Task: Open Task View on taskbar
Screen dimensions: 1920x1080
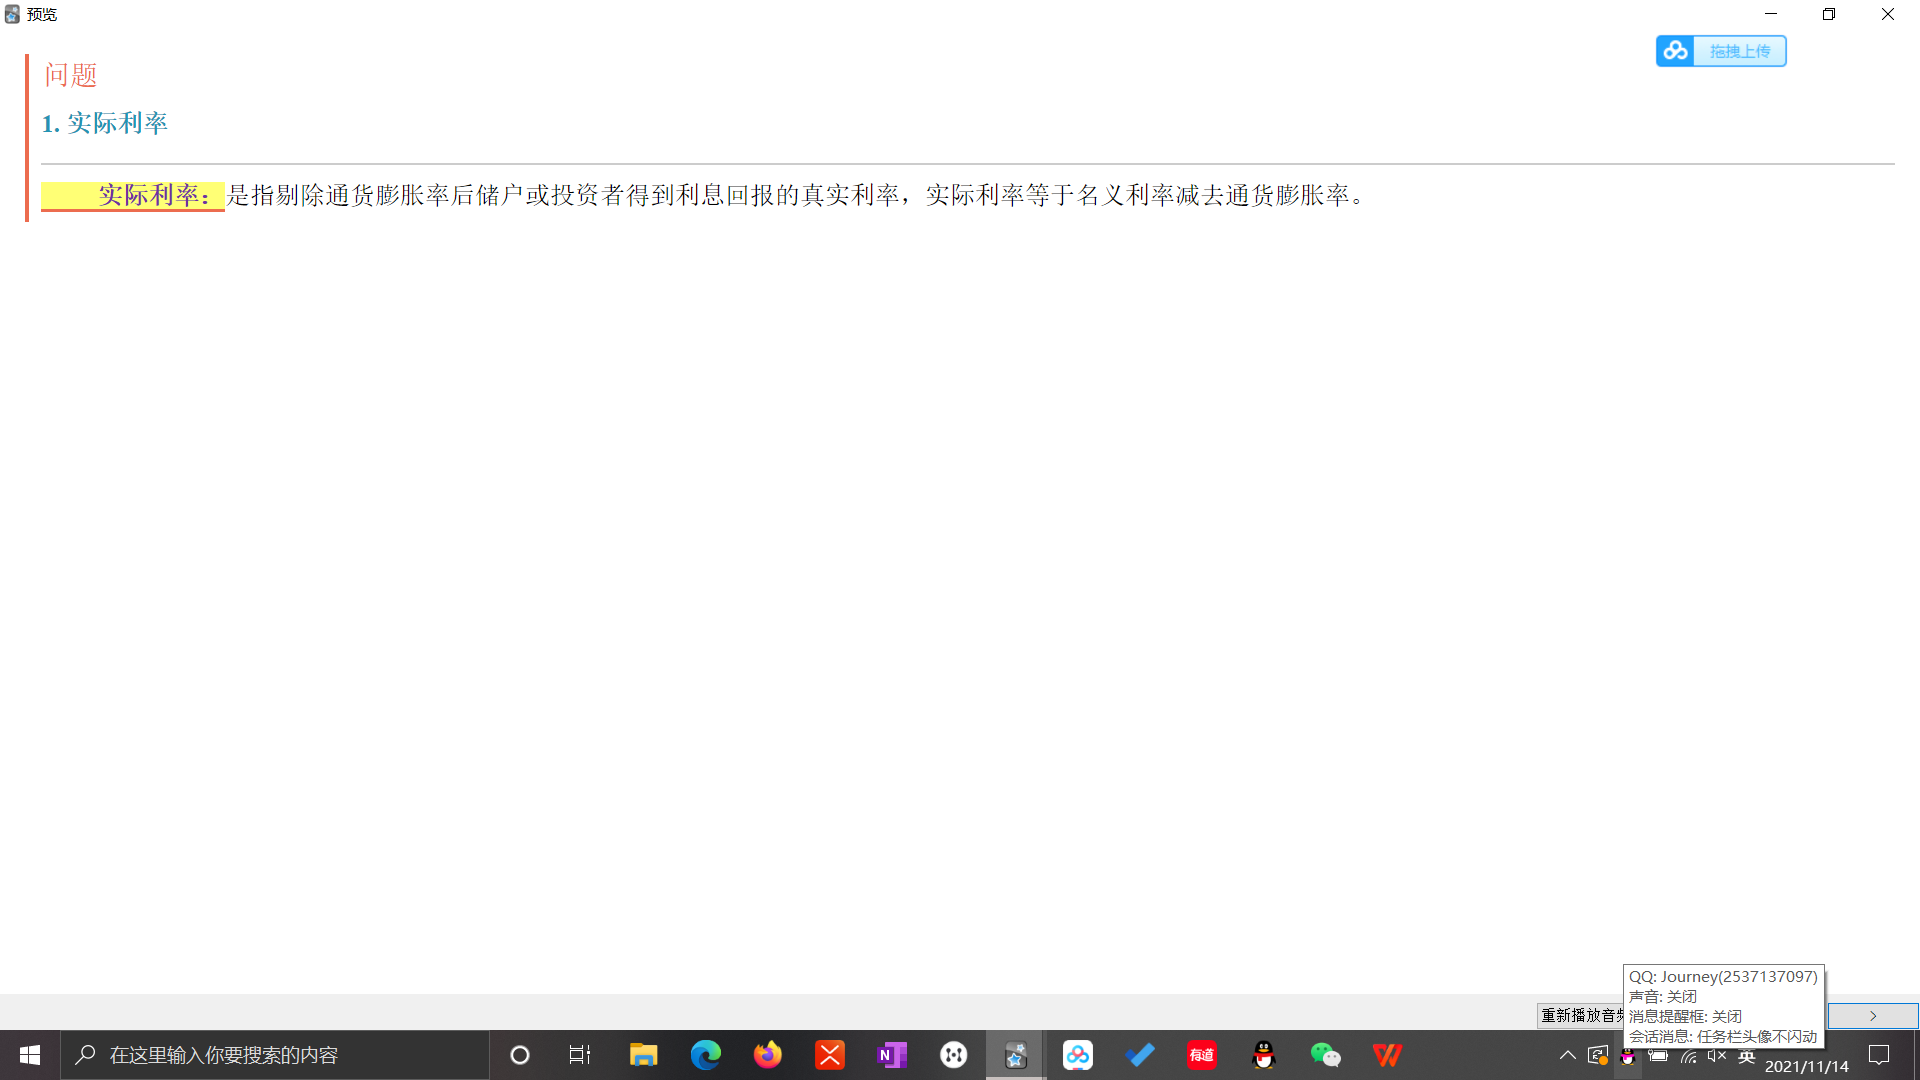Action: tap(580, 1055)
